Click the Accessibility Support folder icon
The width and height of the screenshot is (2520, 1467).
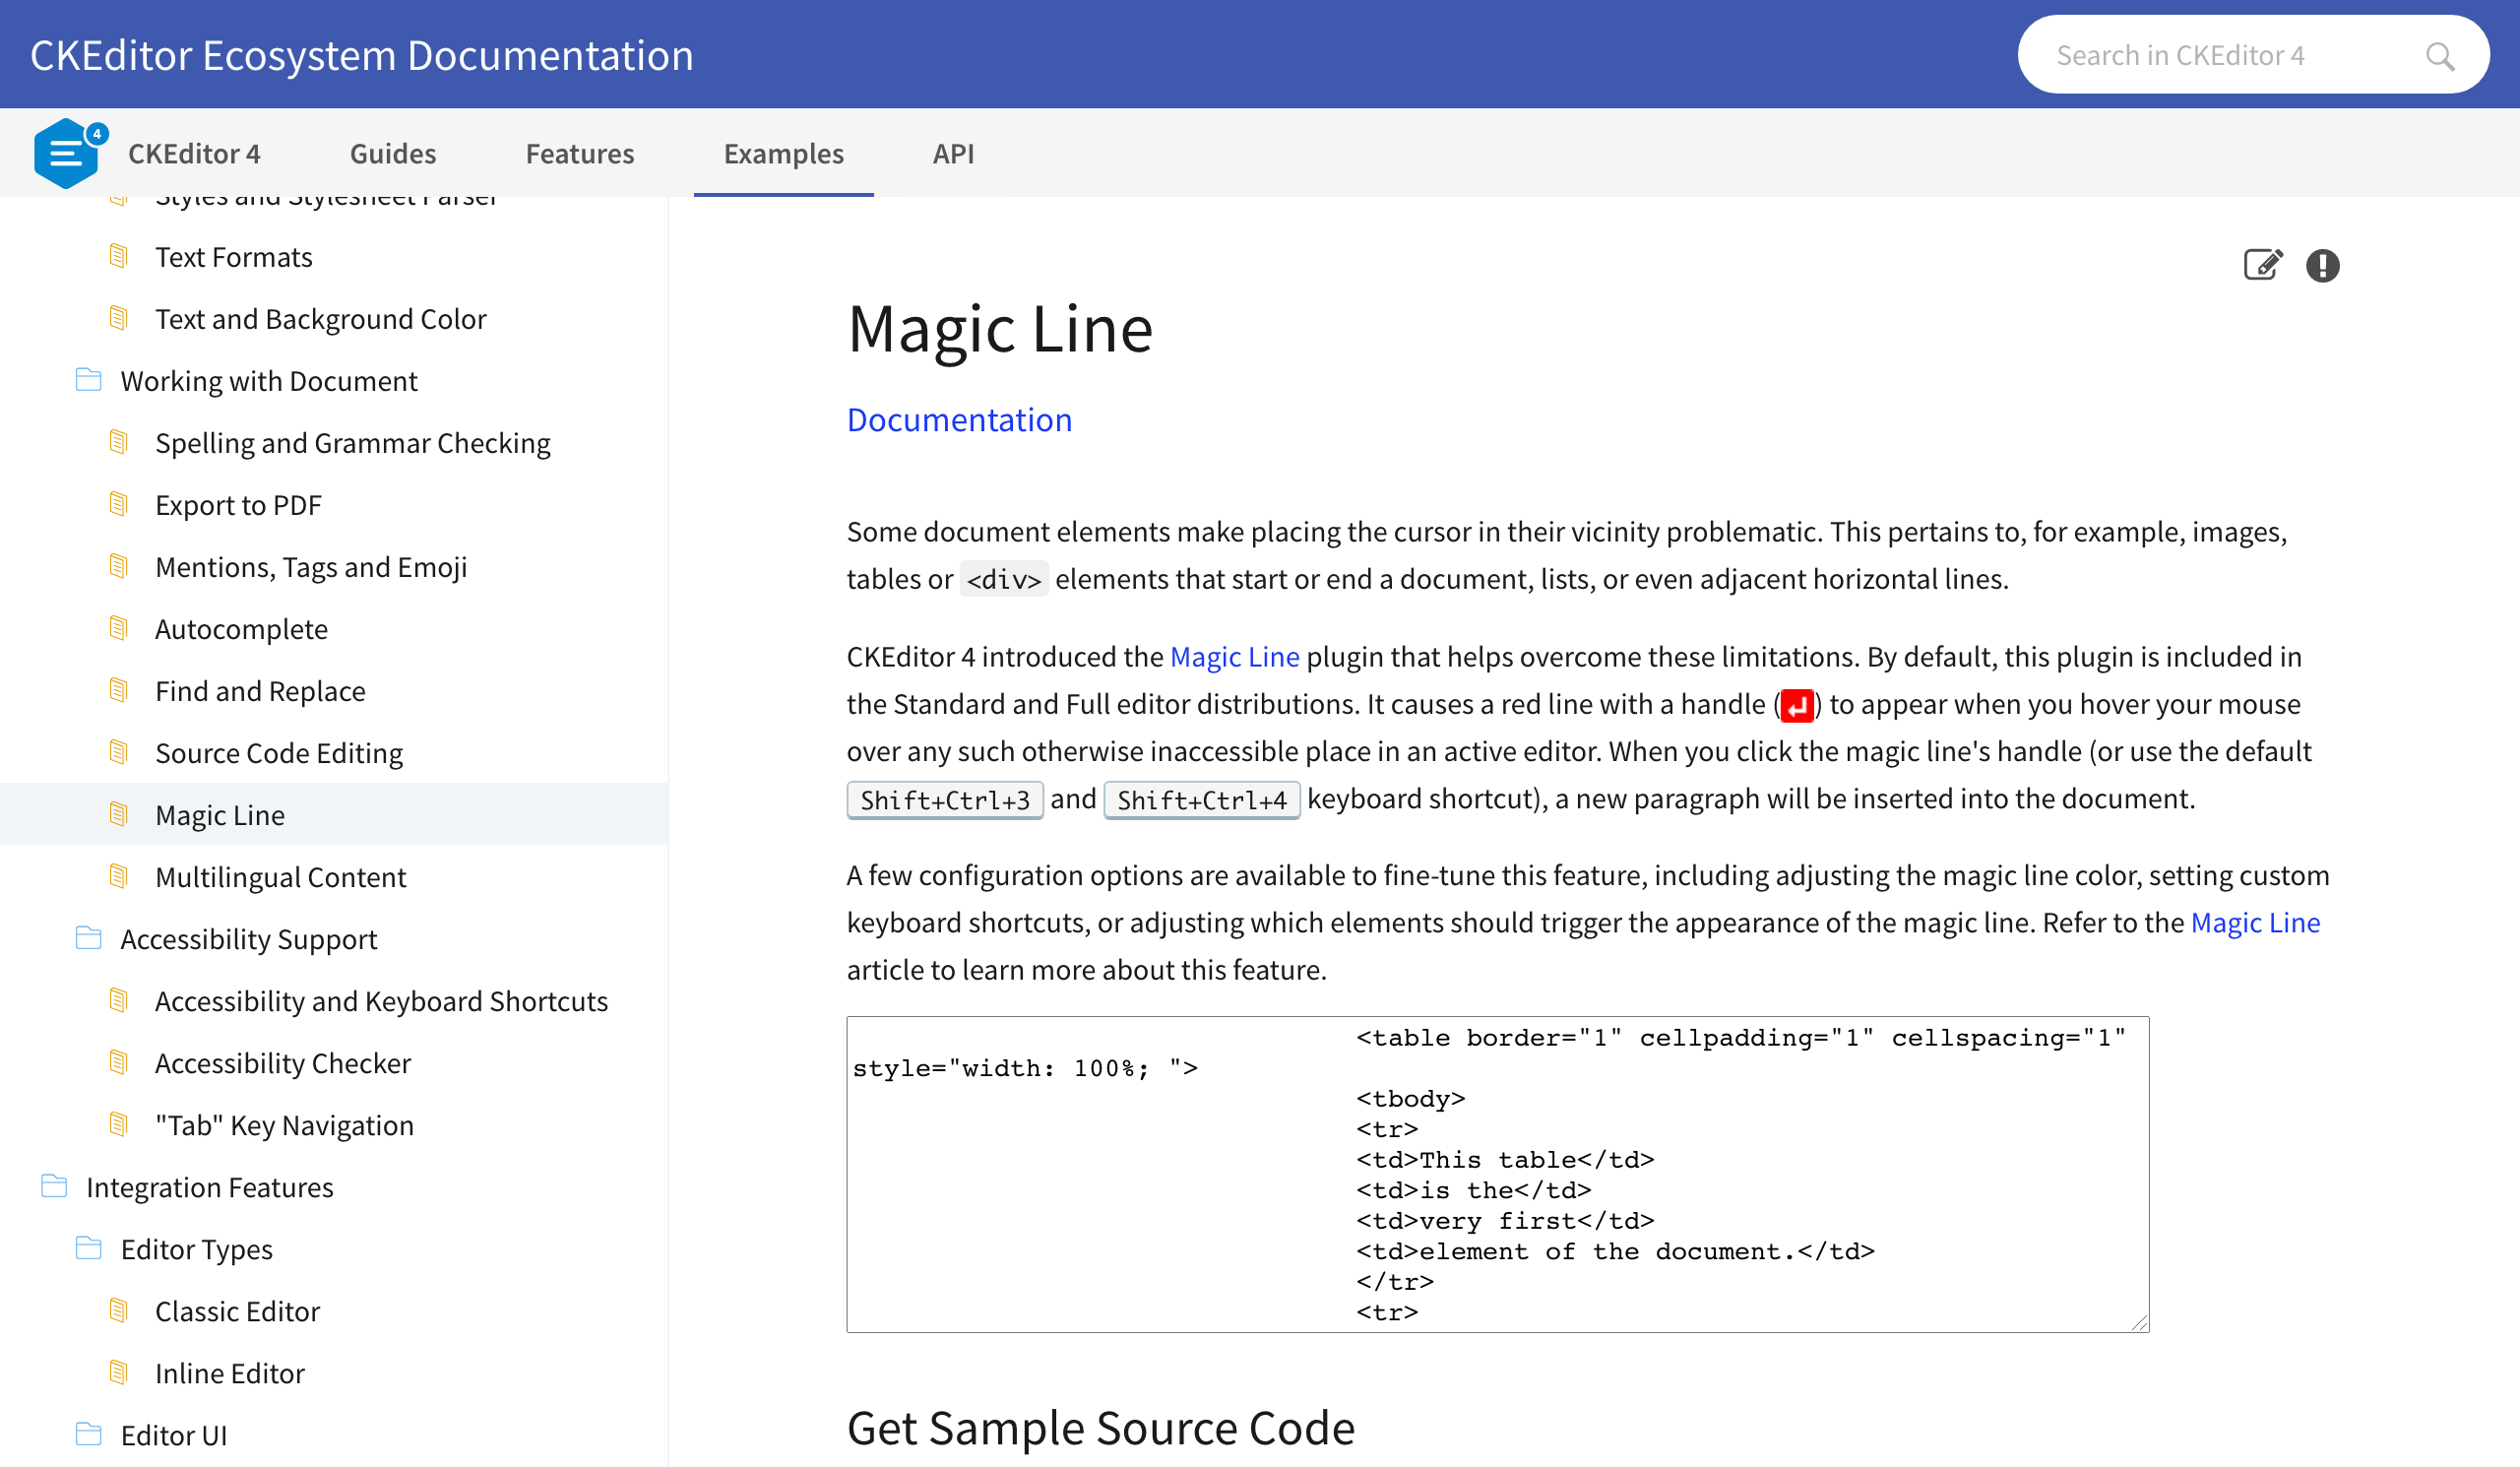click(x=89, y=938)
